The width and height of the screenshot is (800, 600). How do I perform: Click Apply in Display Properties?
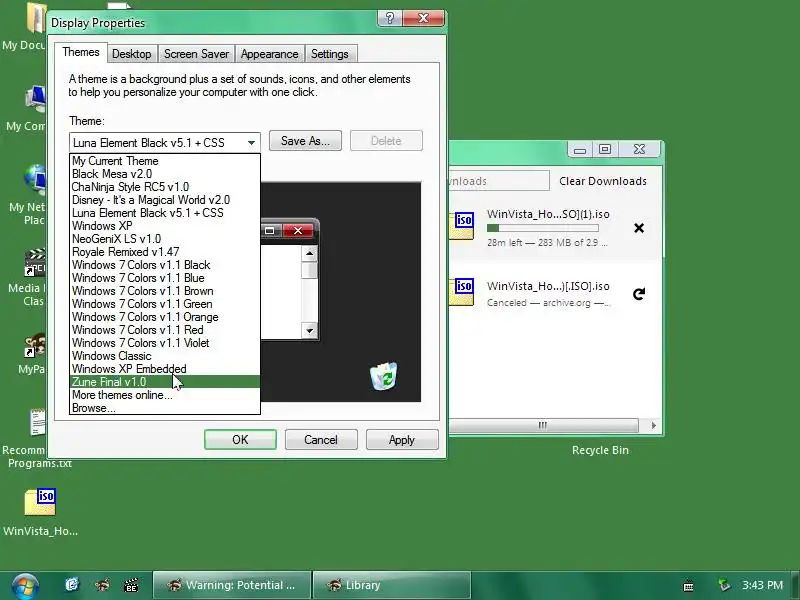coord(402,440)
